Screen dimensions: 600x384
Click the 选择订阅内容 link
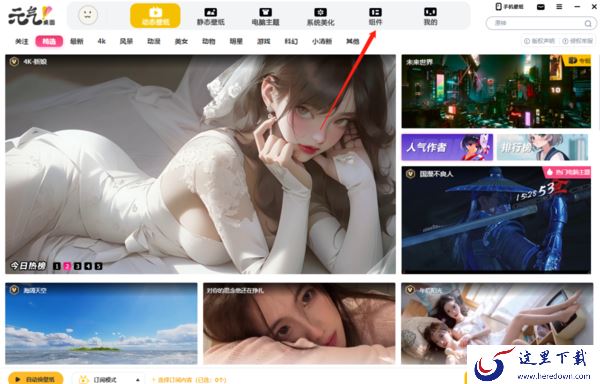pyautogui.click(x=189, y=380)
